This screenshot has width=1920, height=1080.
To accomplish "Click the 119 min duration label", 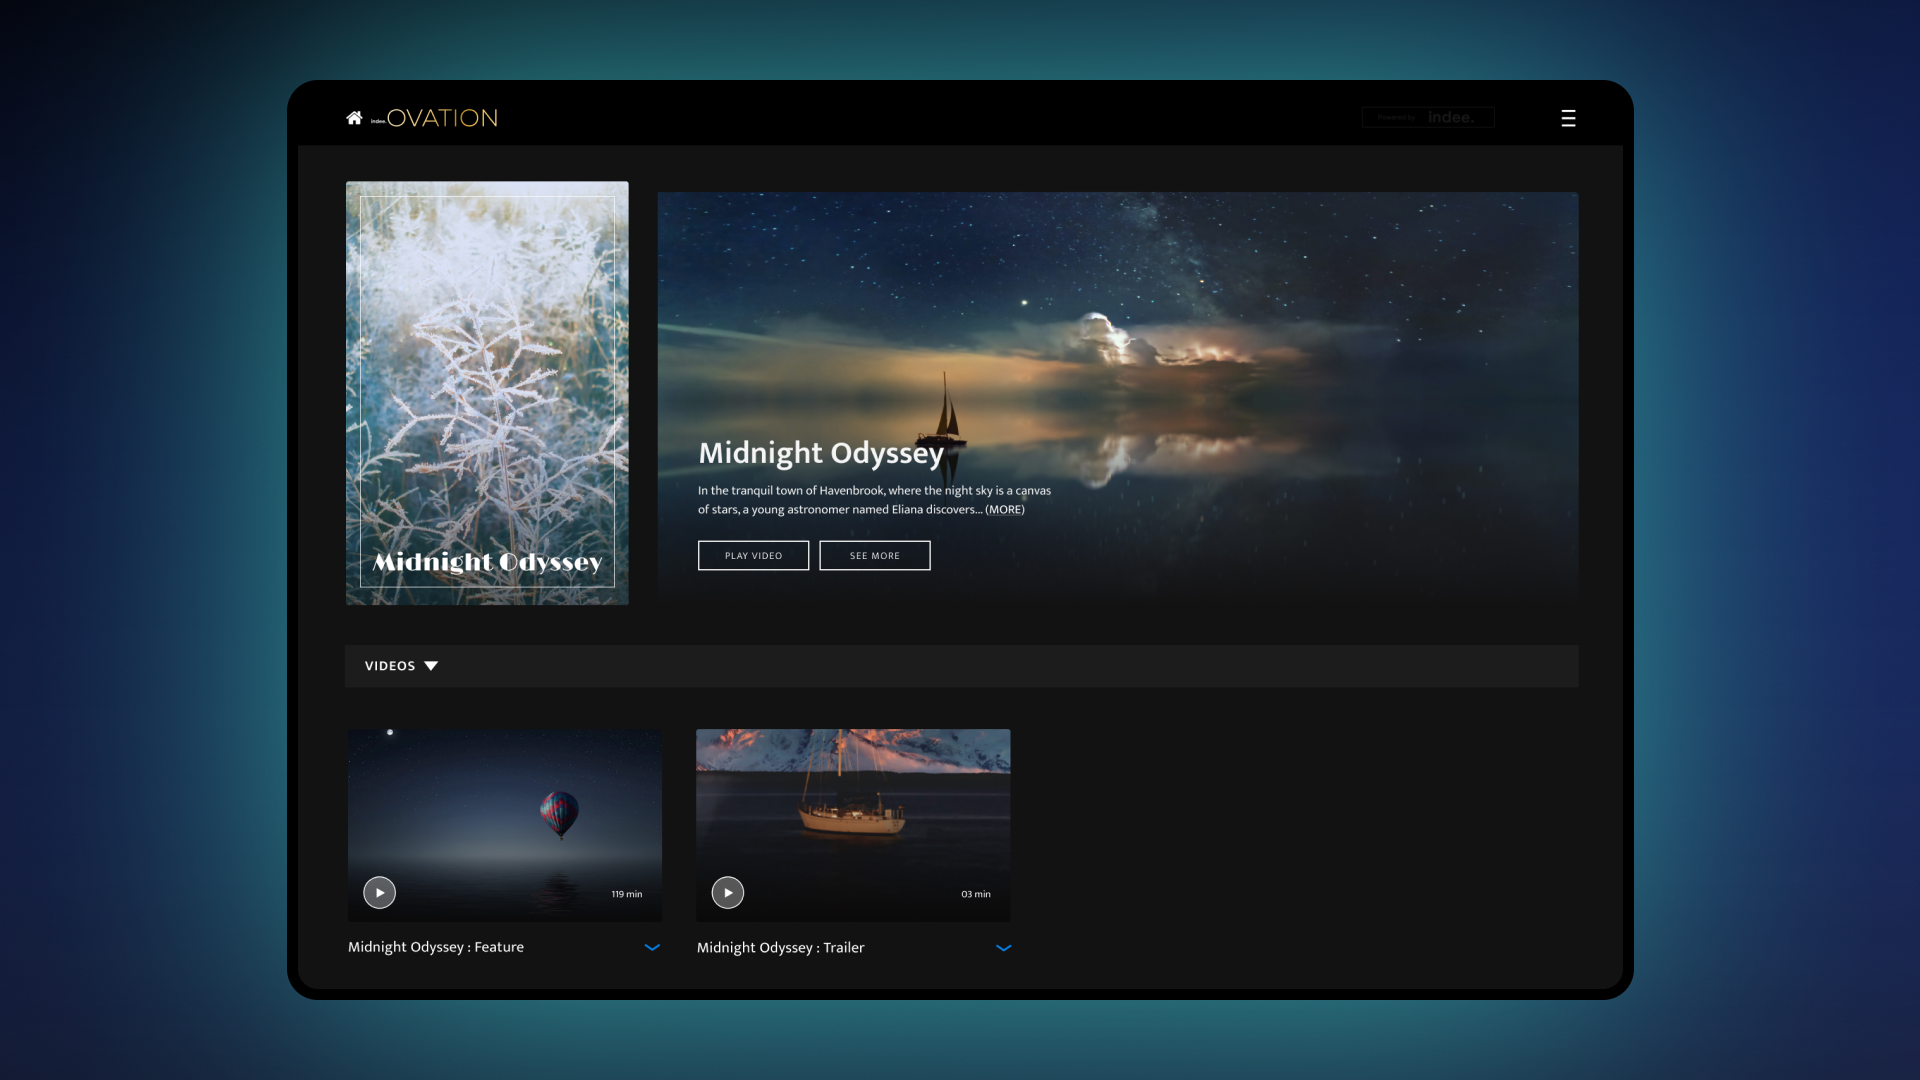I will click(626, 893).
